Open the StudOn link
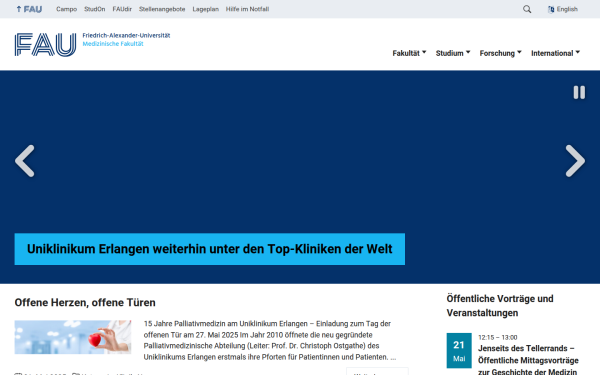Viewport: 600px width, 375px height. pyautogui.click(x=95, y=9)
